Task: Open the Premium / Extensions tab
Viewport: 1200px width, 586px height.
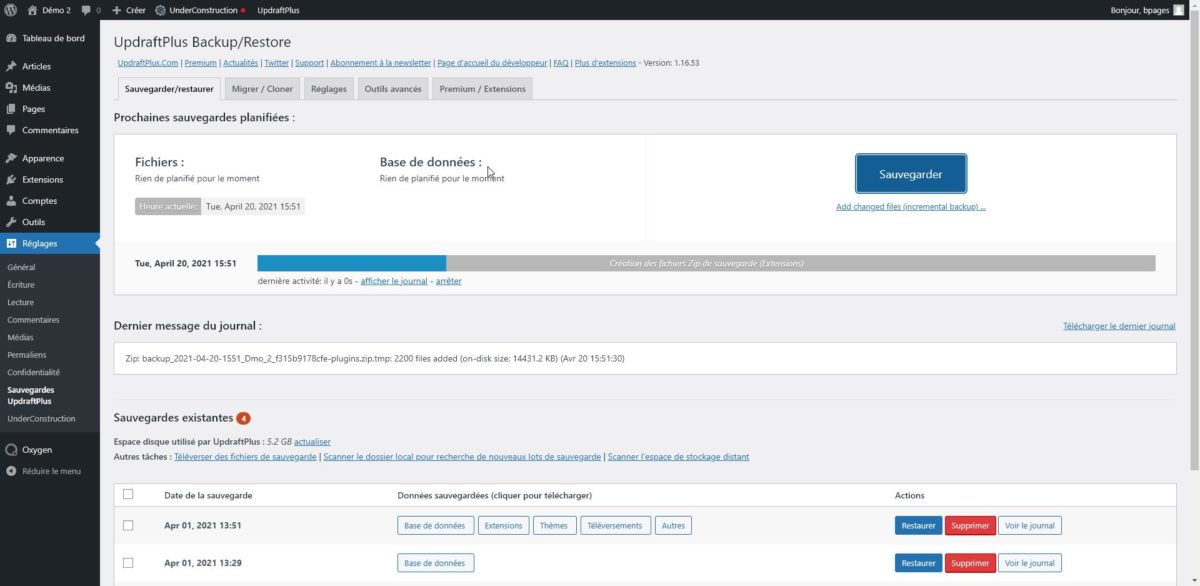Action: point(482,89)
